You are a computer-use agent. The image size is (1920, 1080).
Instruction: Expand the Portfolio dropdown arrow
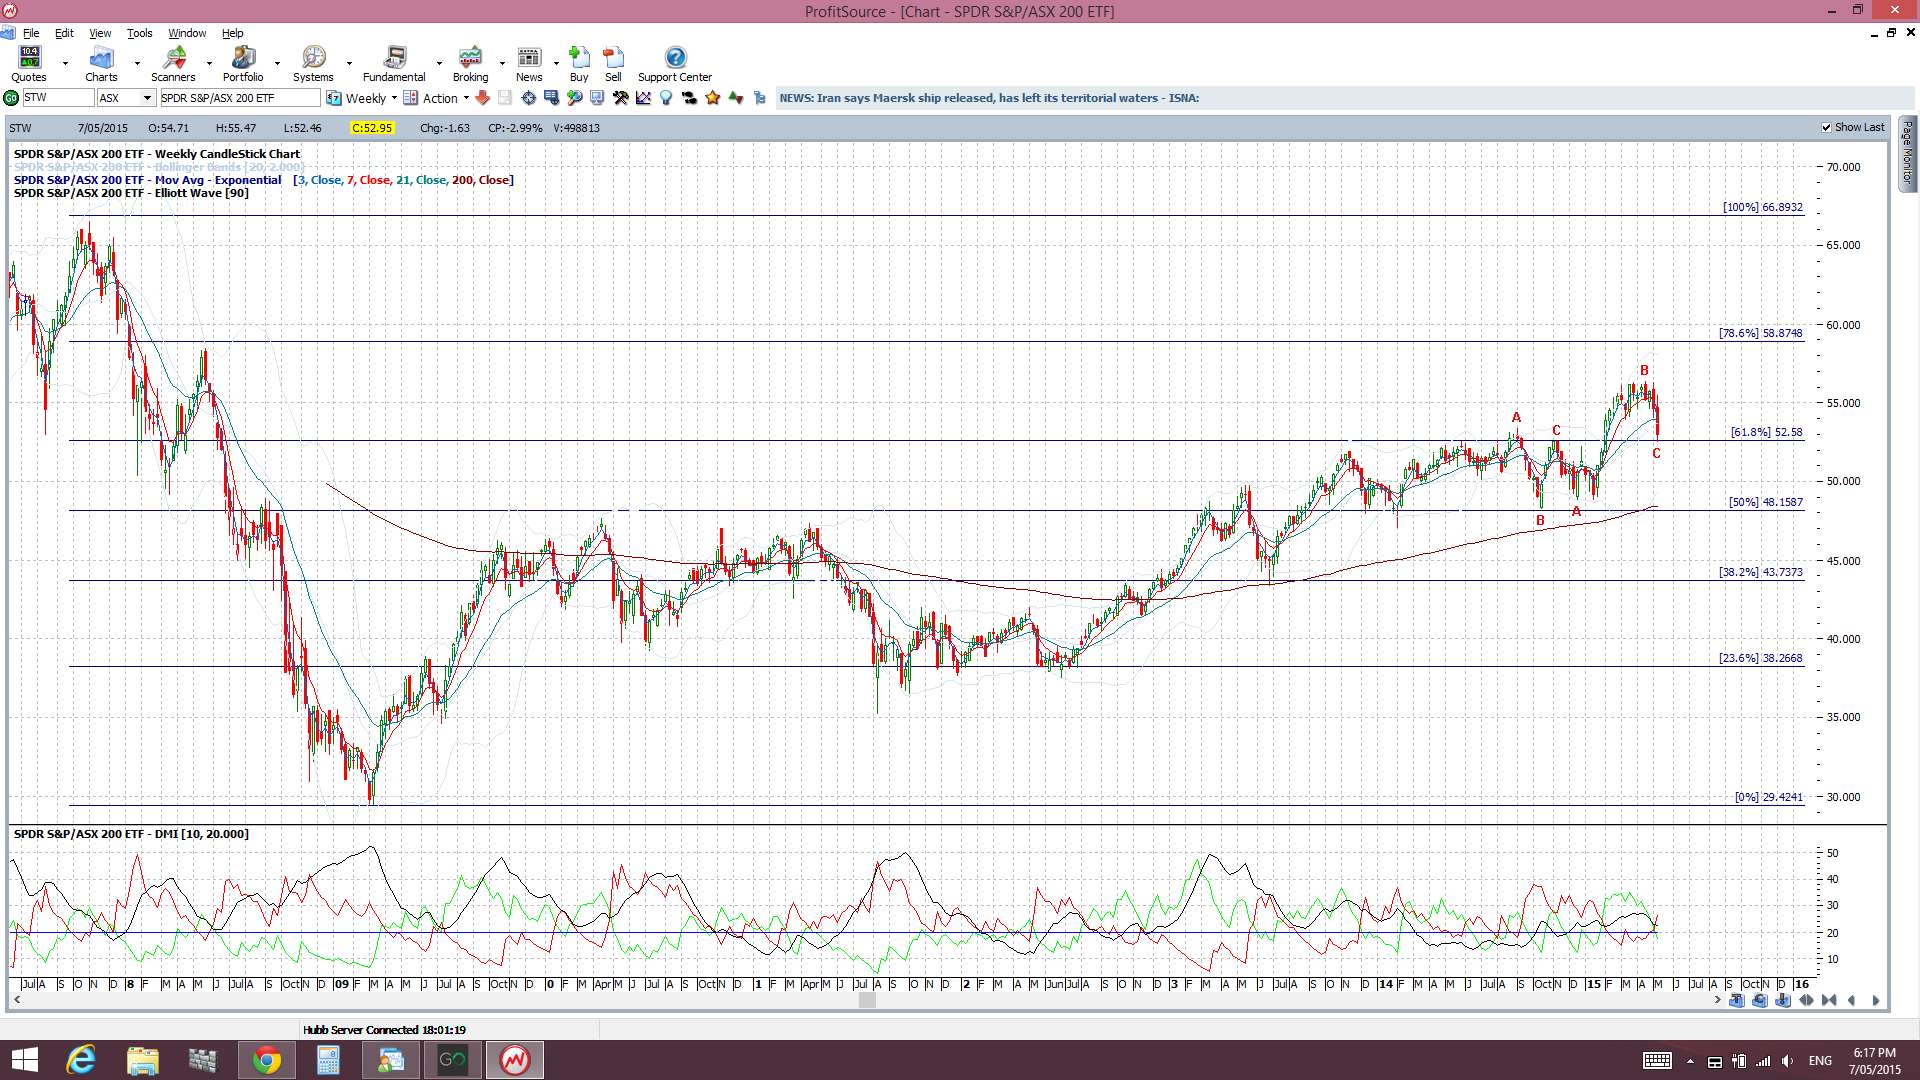pyautogui.click(x=277, y=63)
